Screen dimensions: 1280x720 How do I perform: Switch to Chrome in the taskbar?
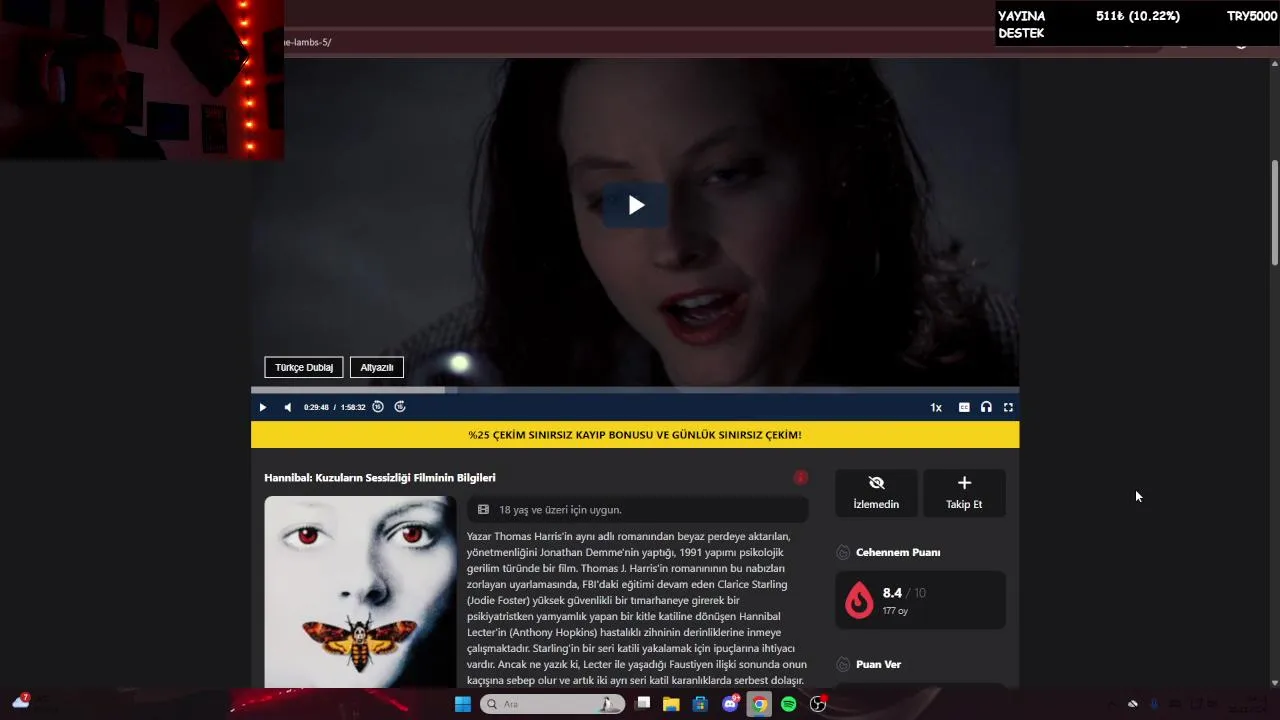(x=759, y=704)
